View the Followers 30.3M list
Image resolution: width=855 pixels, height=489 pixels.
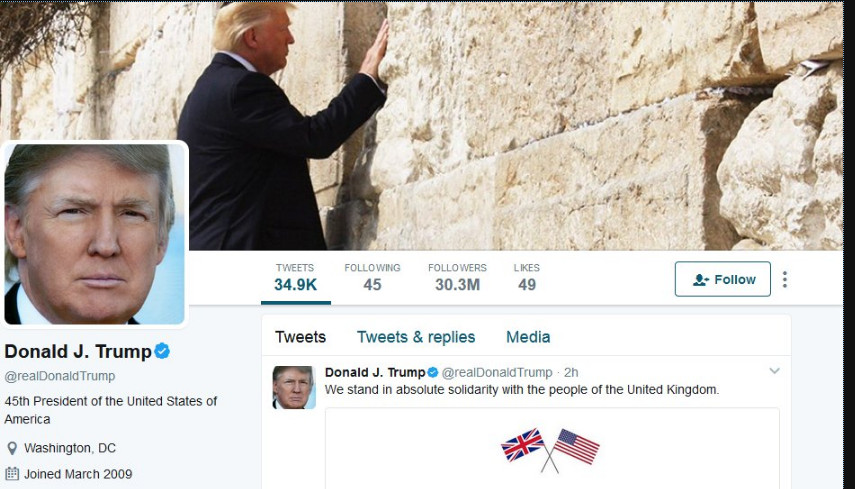[x=457, y=277]
